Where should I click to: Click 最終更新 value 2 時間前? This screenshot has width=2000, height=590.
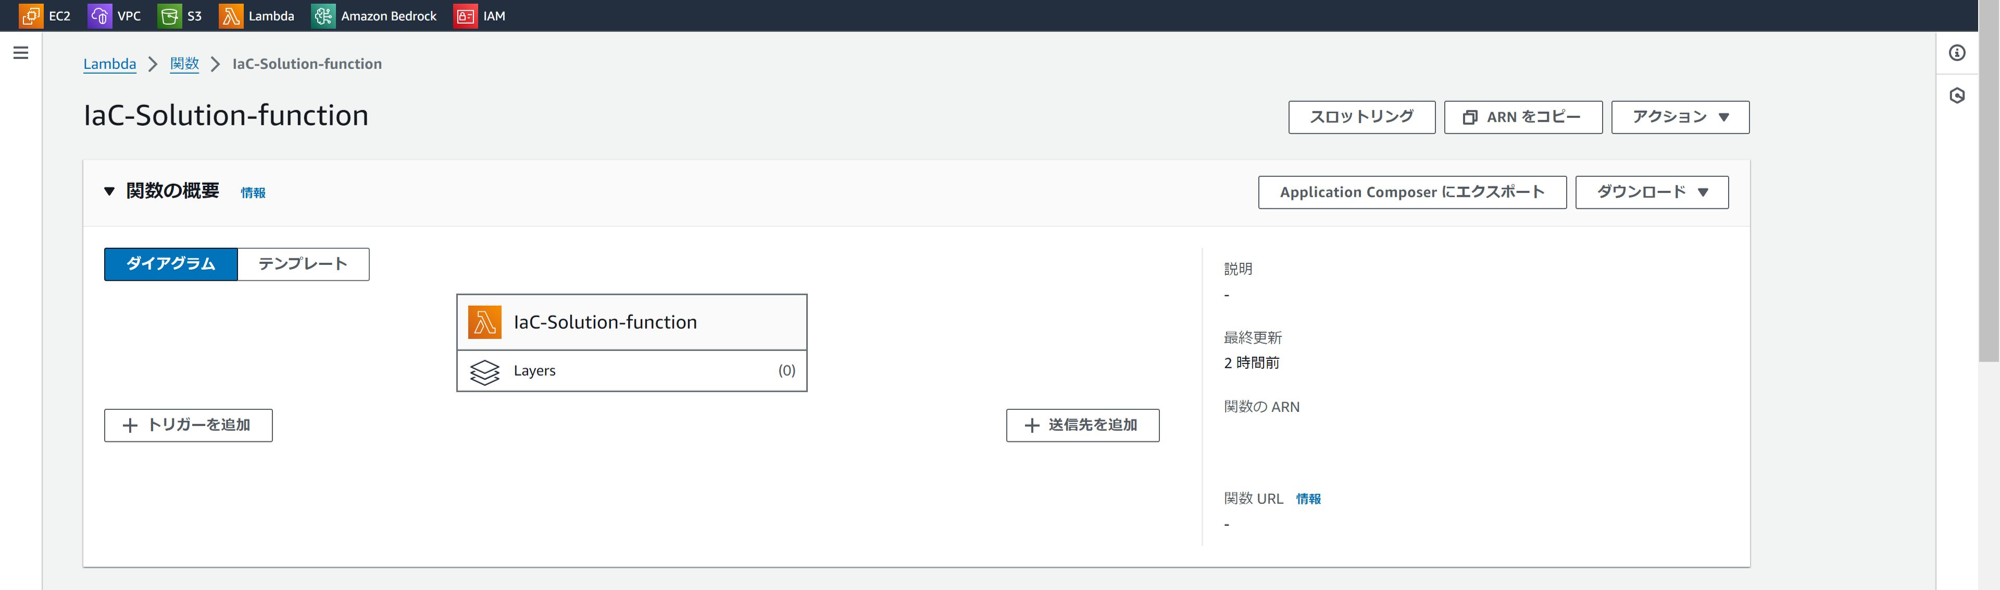click(x=1251, y=363)
